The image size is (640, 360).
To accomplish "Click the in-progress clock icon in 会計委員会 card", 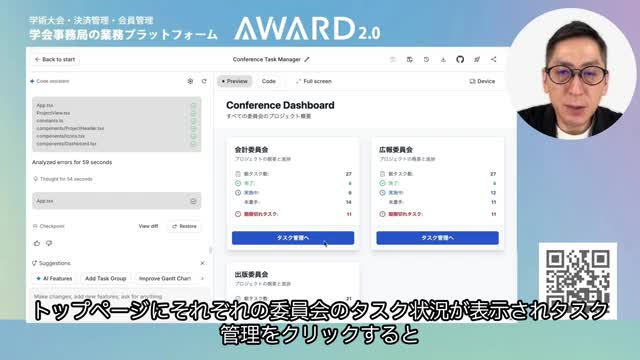I will click(238, 193).
